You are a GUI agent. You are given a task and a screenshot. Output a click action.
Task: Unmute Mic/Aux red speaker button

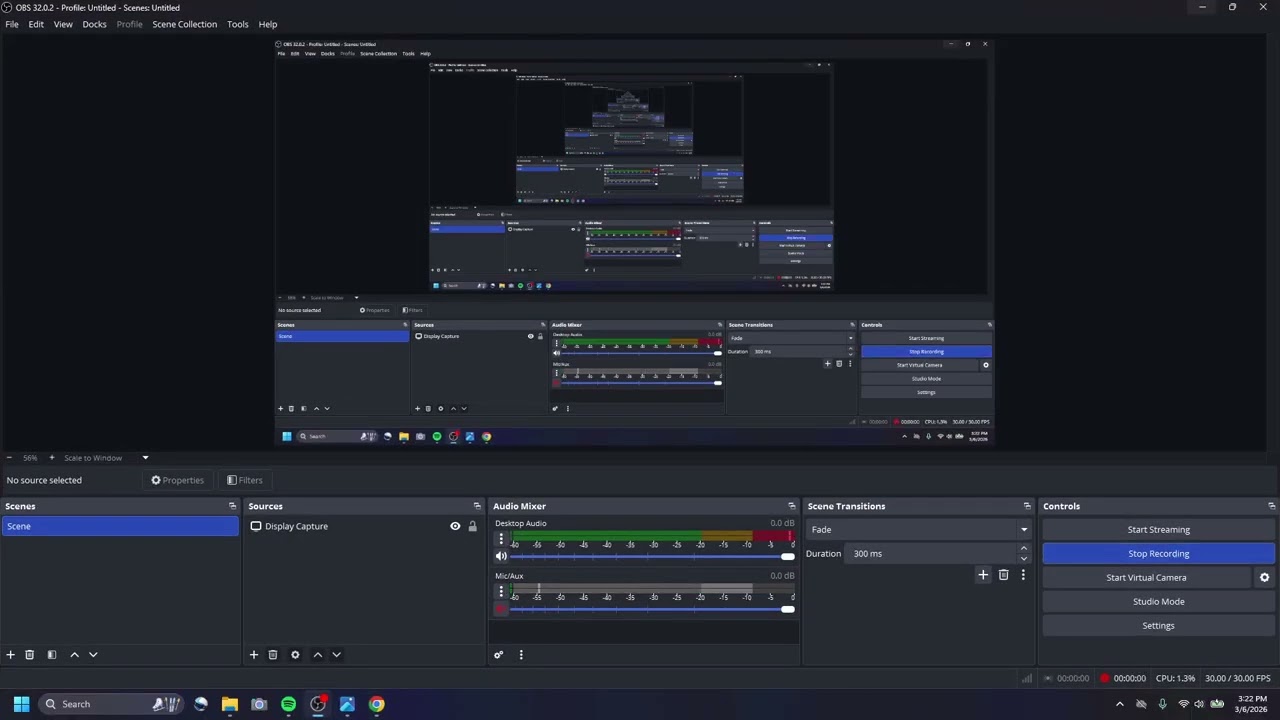(501, 610)
